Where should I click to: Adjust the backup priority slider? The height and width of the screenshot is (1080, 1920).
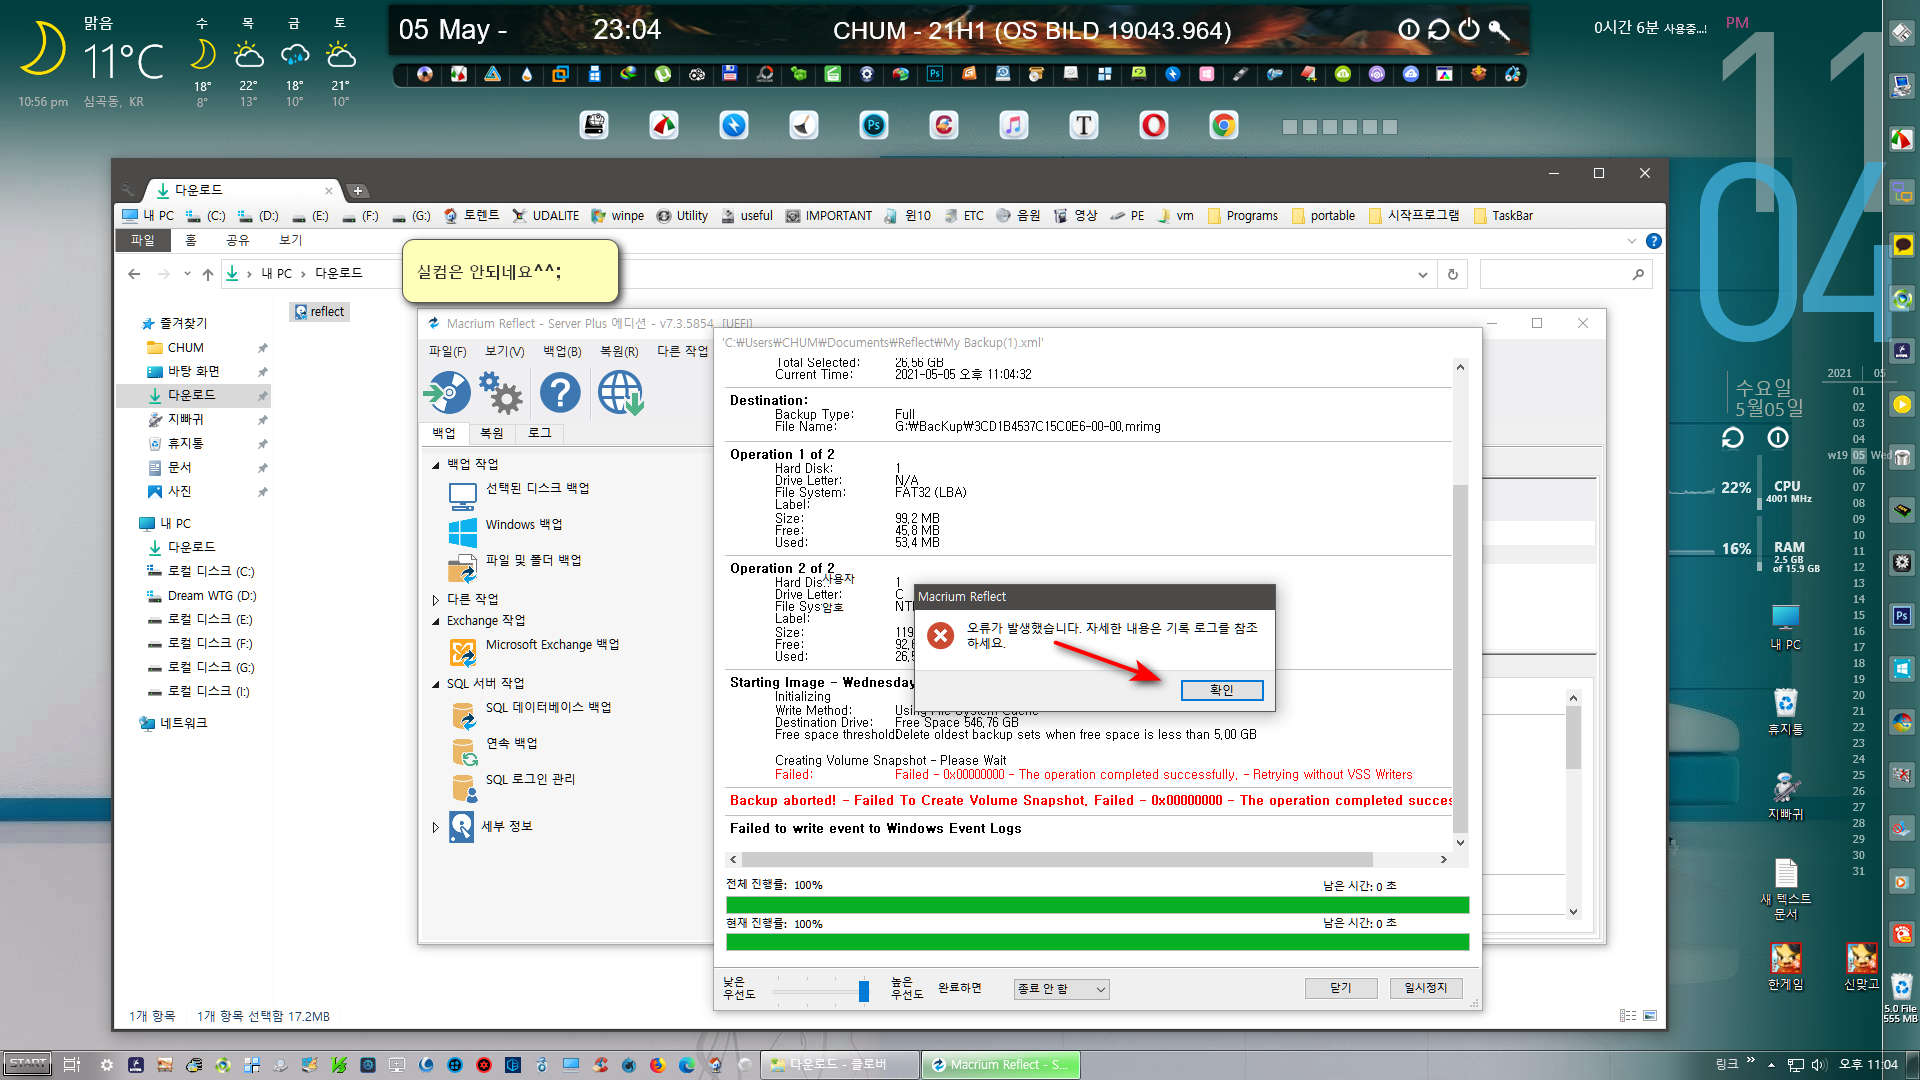pyautogui.click(x=864, y=990)
